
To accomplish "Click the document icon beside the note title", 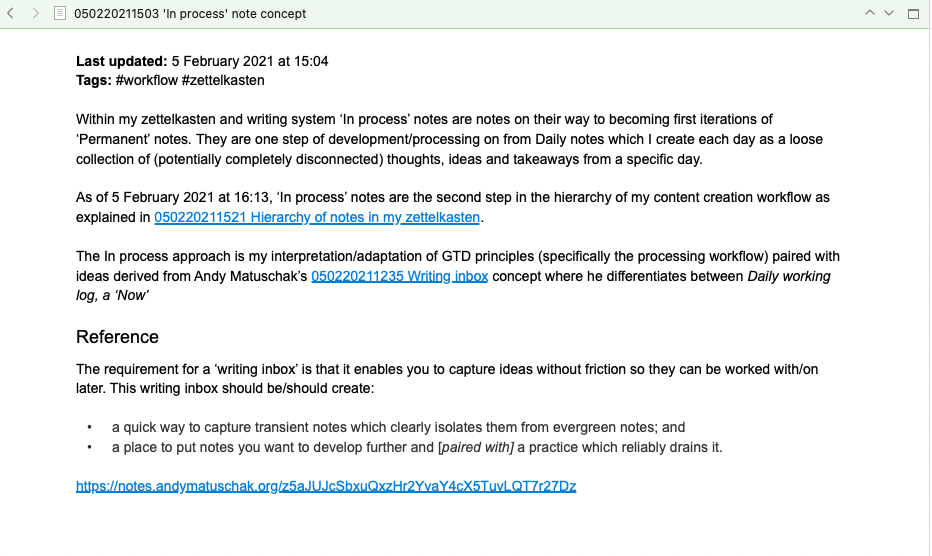I will pos(59,13).
